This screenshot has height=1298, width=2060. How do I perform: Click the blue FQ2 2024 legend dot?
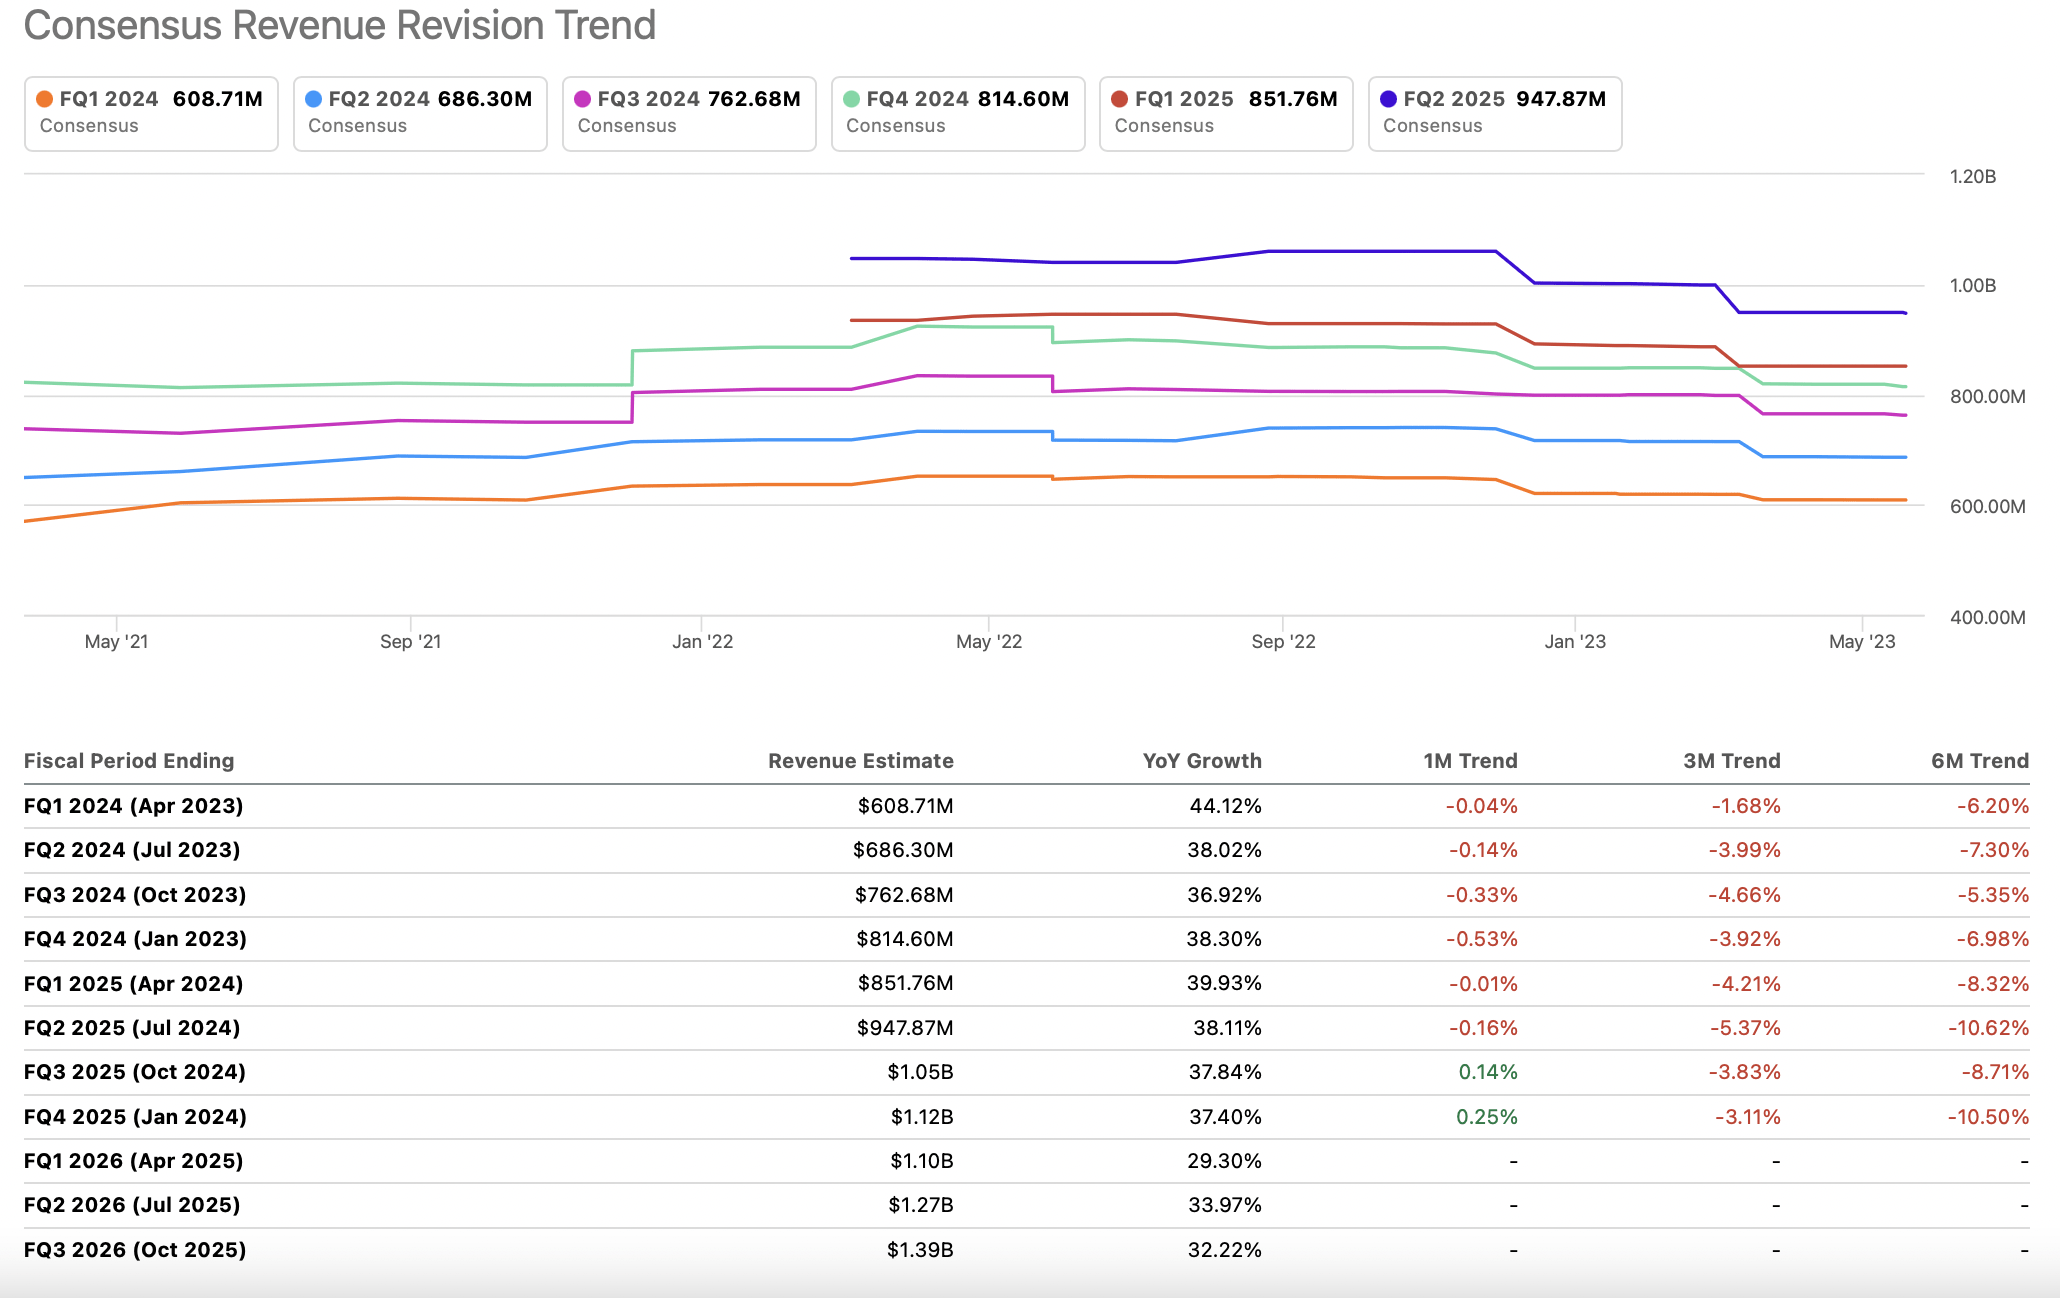pyautogui.click(x=313, y=99)
